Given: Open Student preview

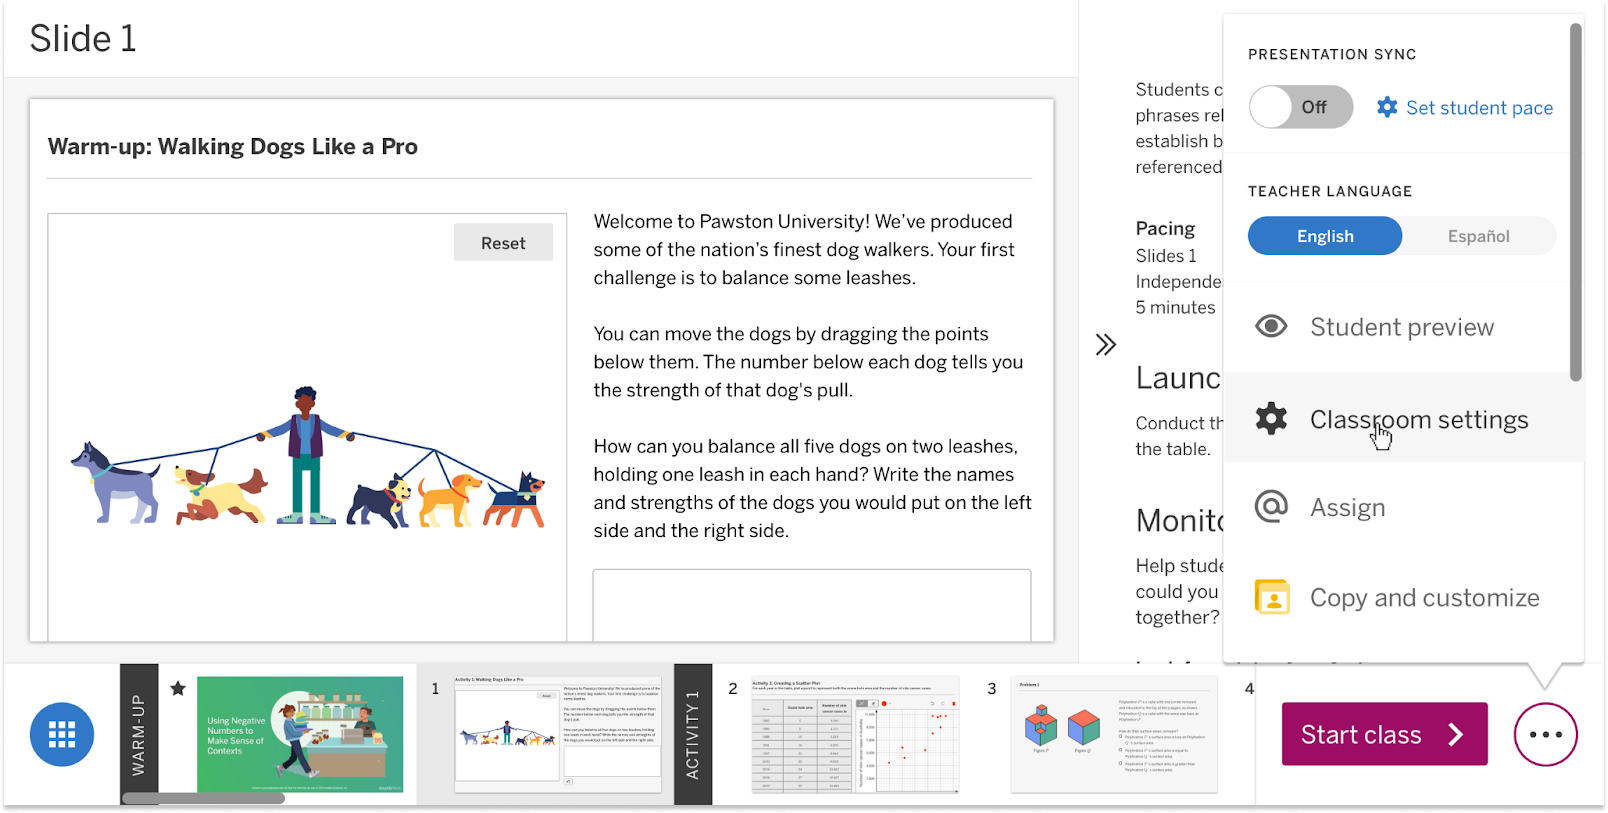Looking at the screenshot, I should pyautogui.click(x=1404, y=327).
